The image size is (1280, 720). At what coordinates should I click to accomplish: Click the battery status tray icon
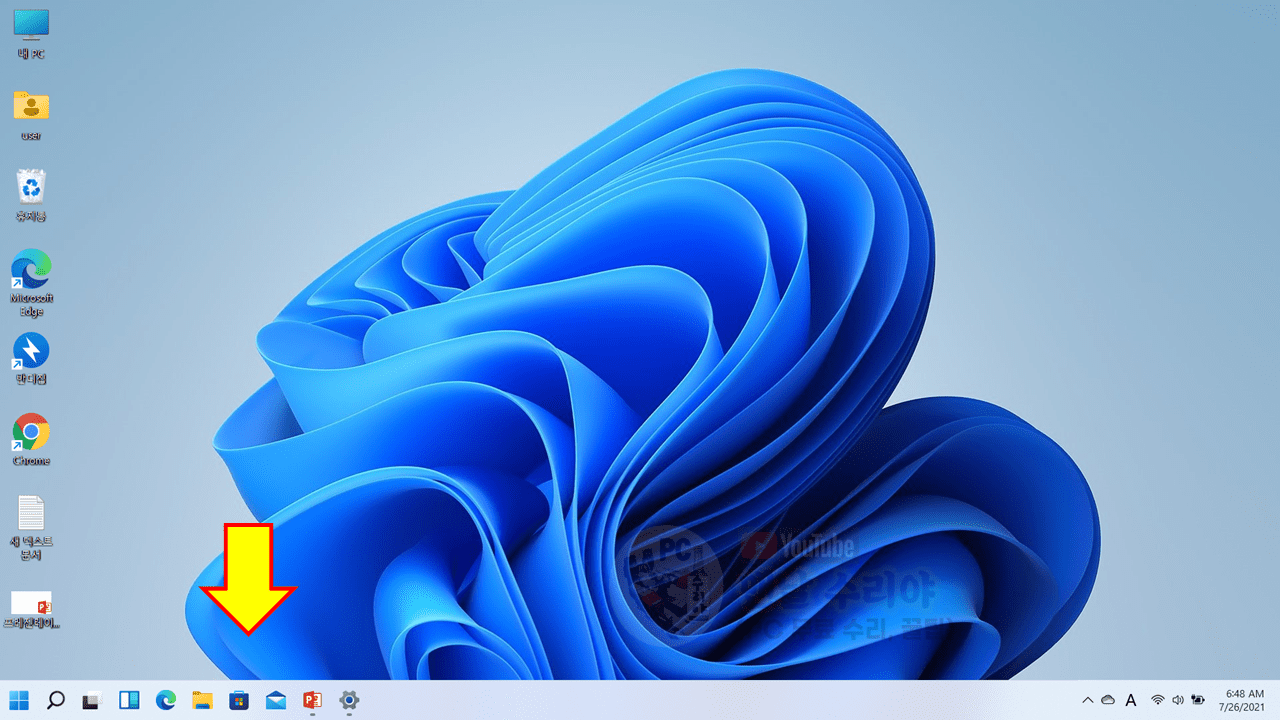pos(1196,700)
